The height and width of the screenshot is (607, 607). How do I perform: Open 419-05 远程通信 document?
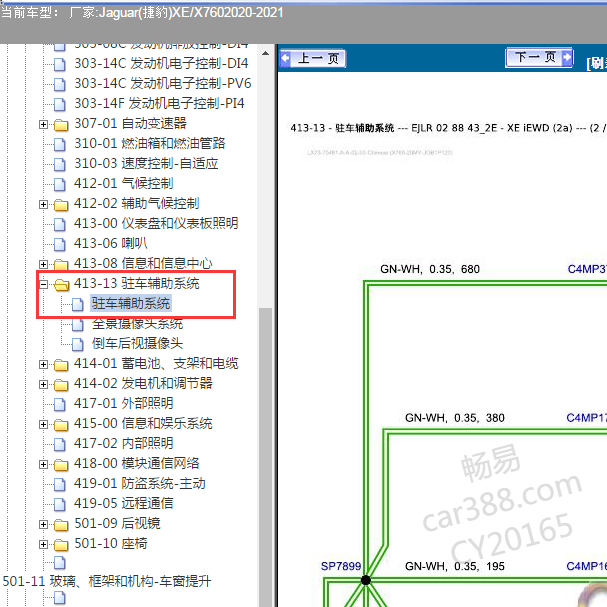pos(123,504)
